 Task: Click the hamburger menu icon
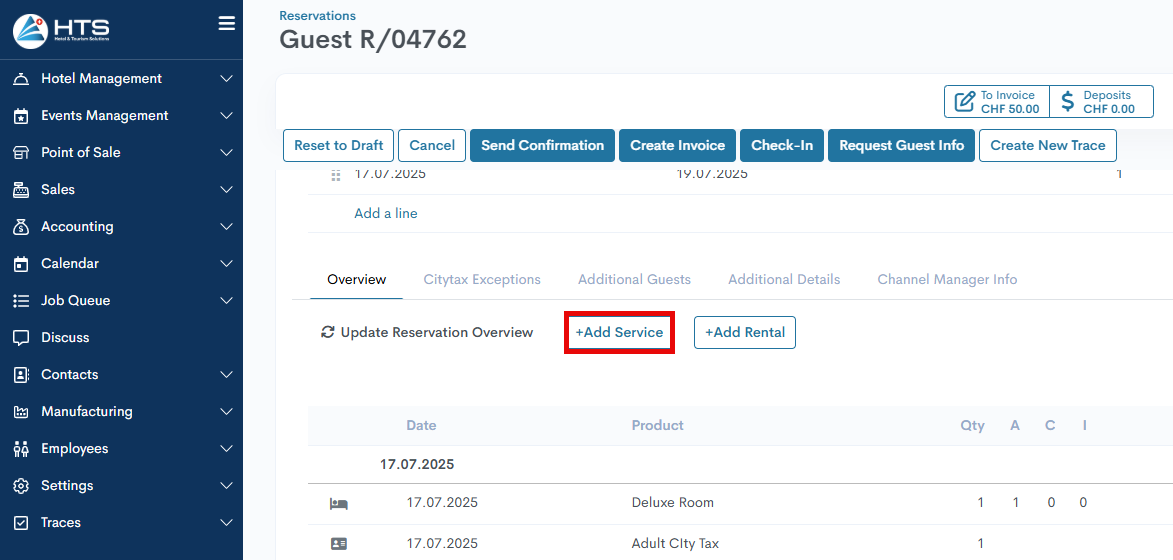click(x=227, y=24)
